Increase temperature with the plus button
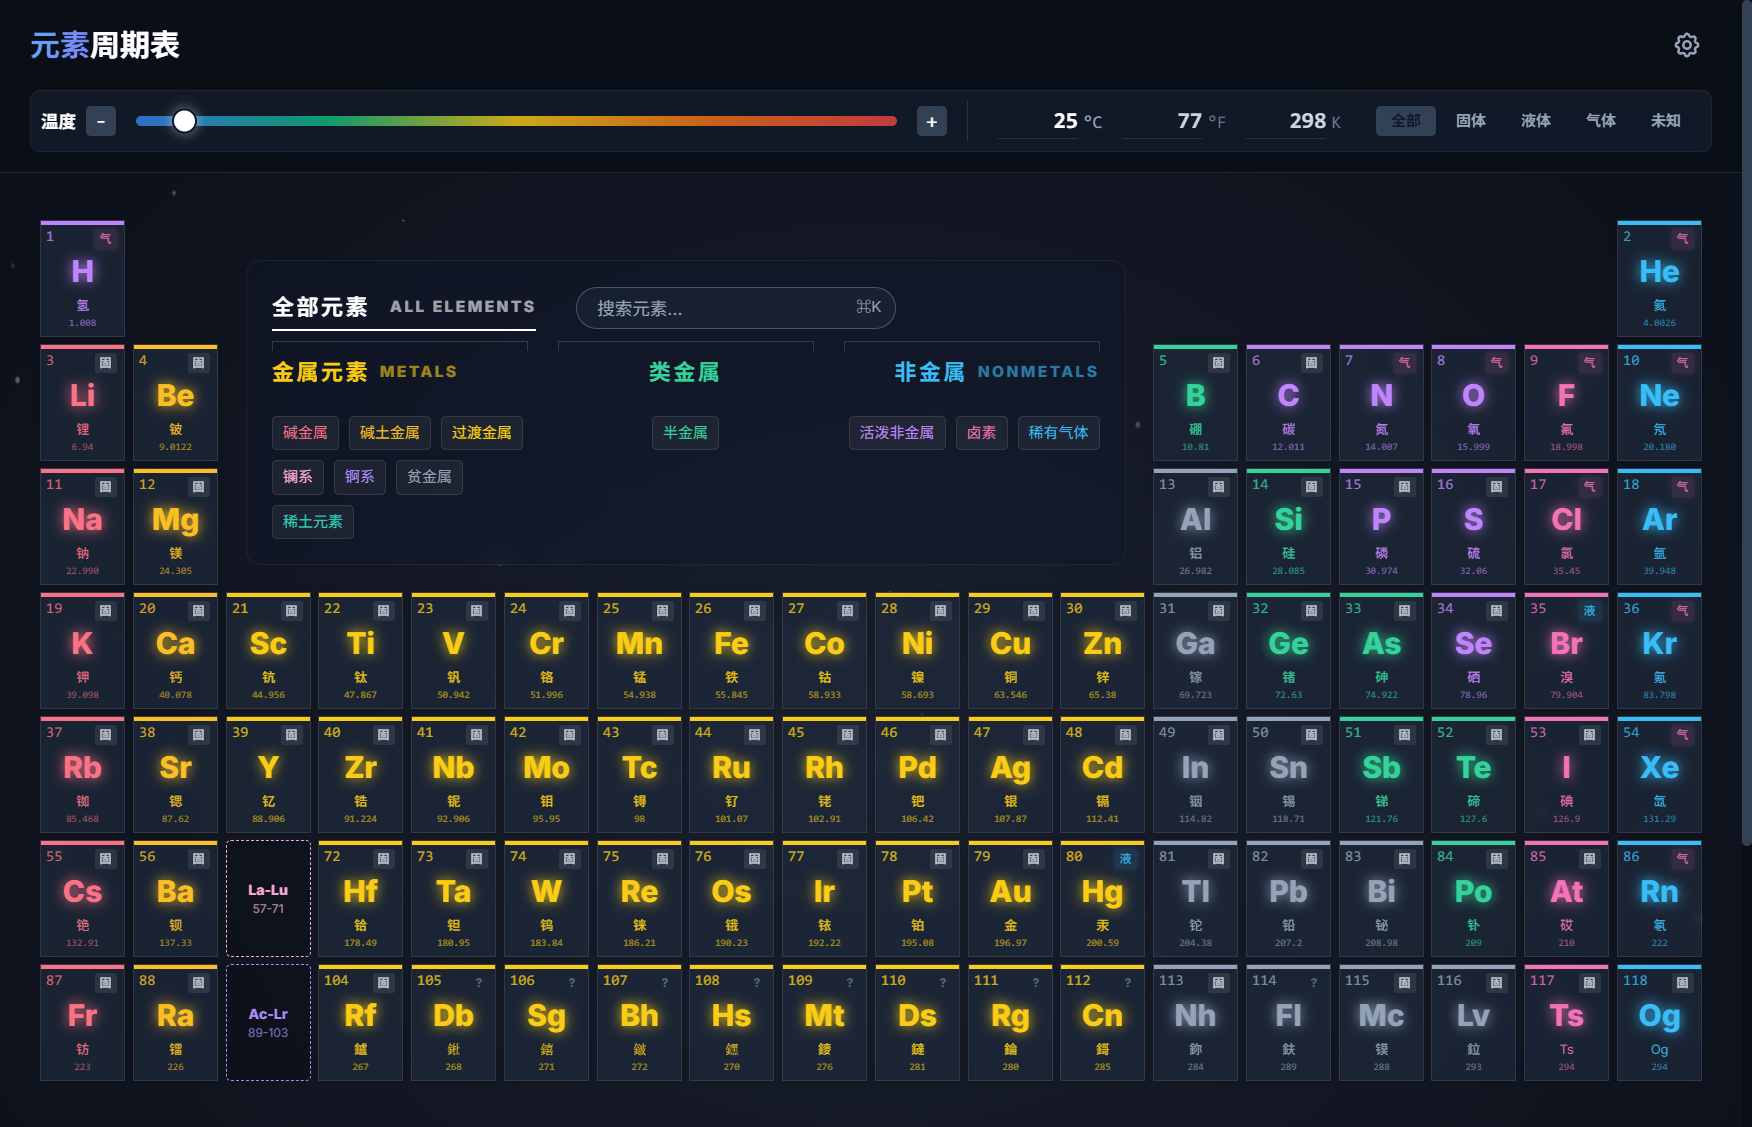This screenshot has height=1127, width=1752. point(931,122)
